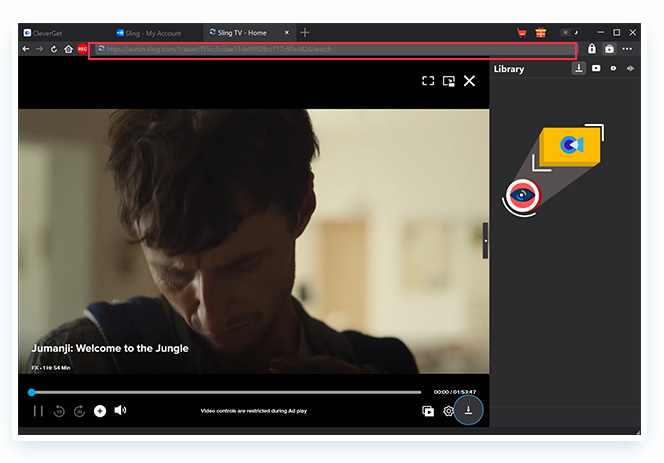
Task: Enter fullscreen in the video player
Action: [428, 81]
